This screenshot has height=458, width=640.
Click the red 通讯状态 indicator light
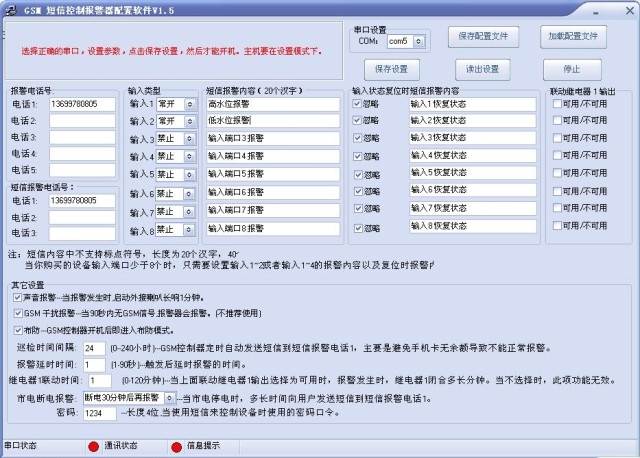[93, 446]
